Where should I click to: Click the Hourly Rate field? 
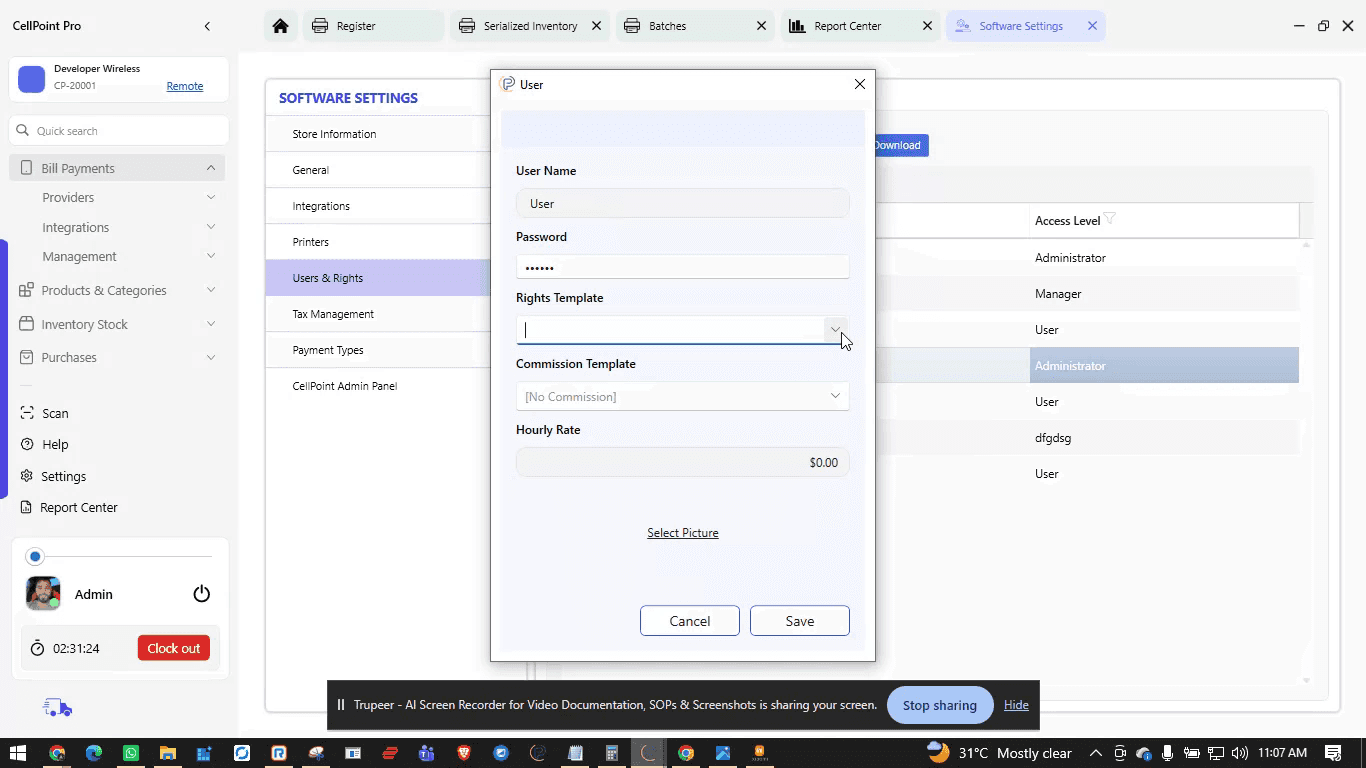click(683, 462)
